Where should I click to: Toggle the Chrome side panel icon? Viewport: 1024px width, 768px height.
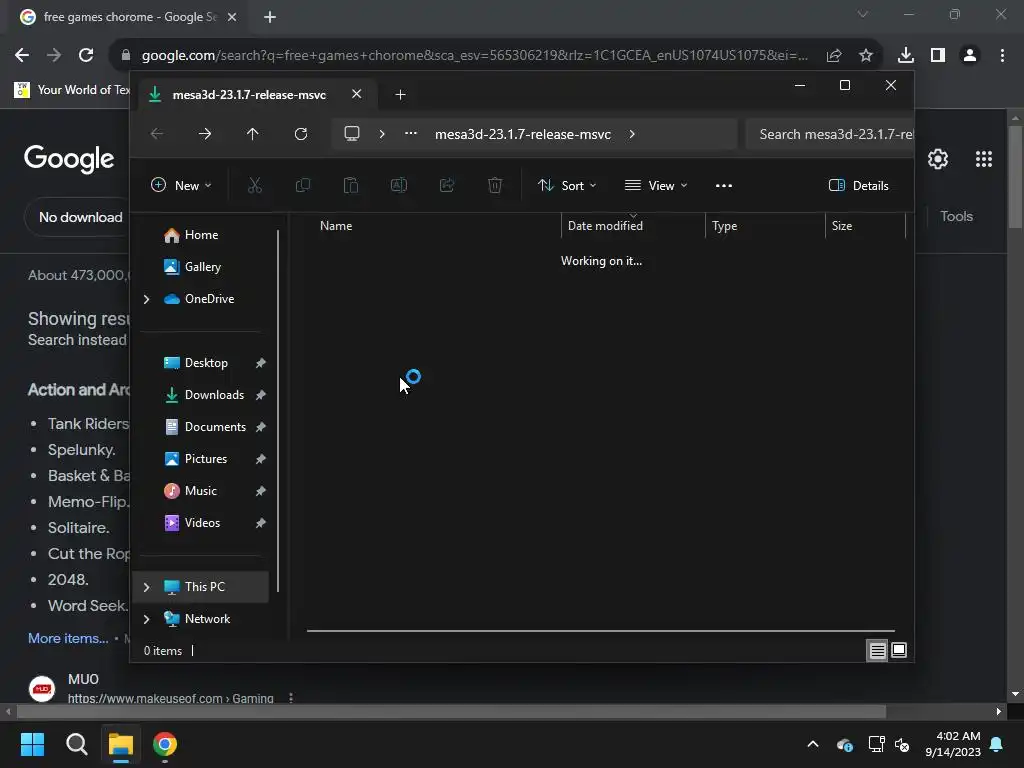[938, 55]
